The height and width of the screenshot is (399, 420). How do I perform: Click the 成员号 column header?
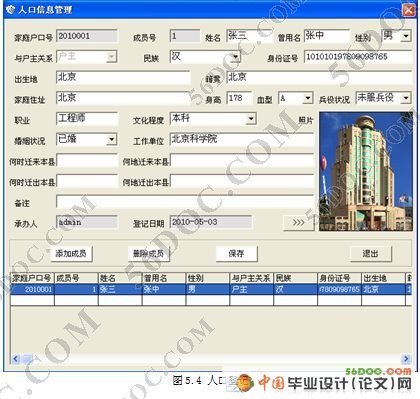coord(76,278)
